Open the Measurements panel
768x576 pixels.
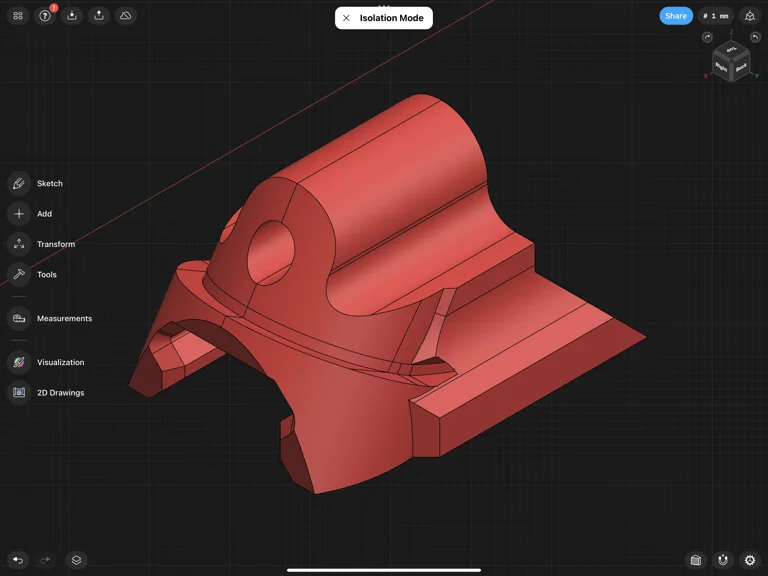pyautogui.click(x=19, y=318)
